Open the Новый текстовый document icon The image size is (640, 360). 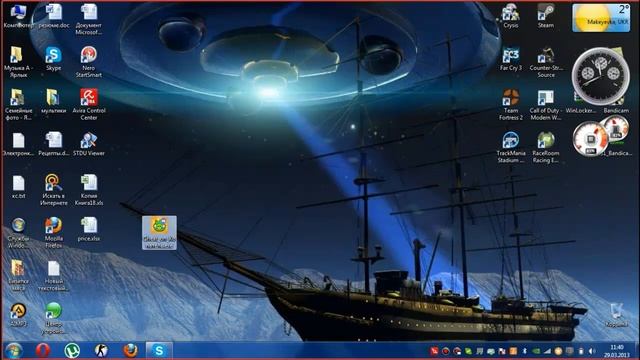pos(53,276)
